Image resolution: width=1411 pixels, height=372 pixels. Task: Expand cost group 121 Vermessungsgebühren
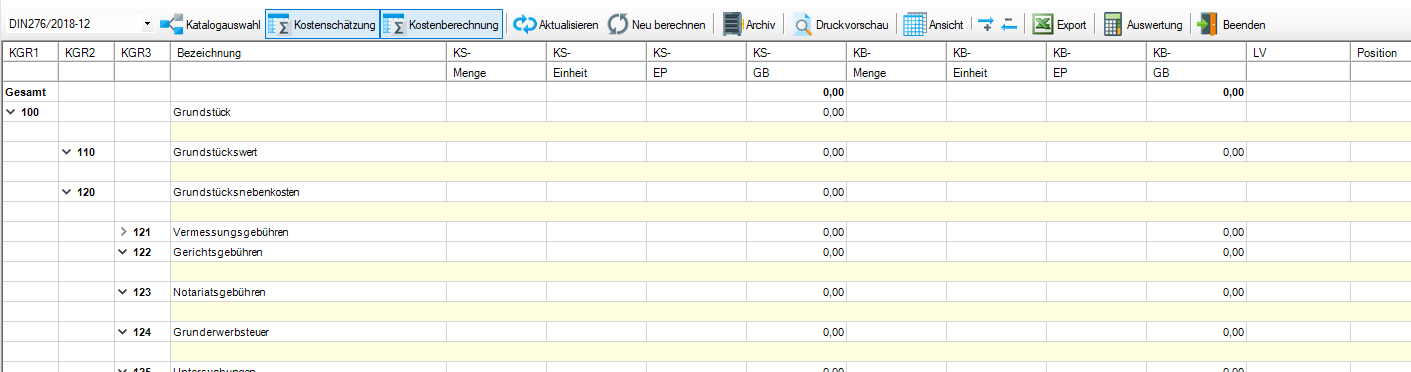pos(123,232)
